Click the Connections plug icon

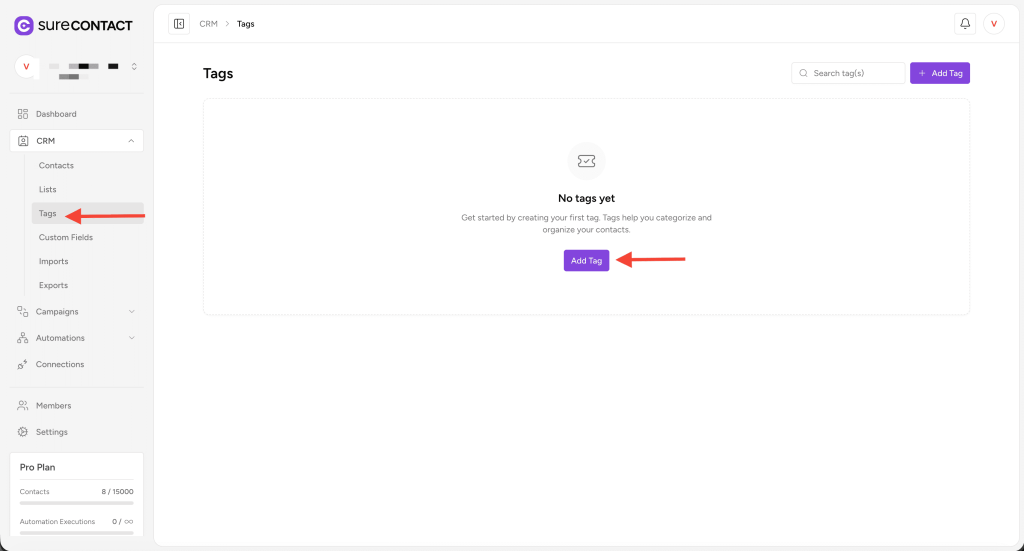23,365
